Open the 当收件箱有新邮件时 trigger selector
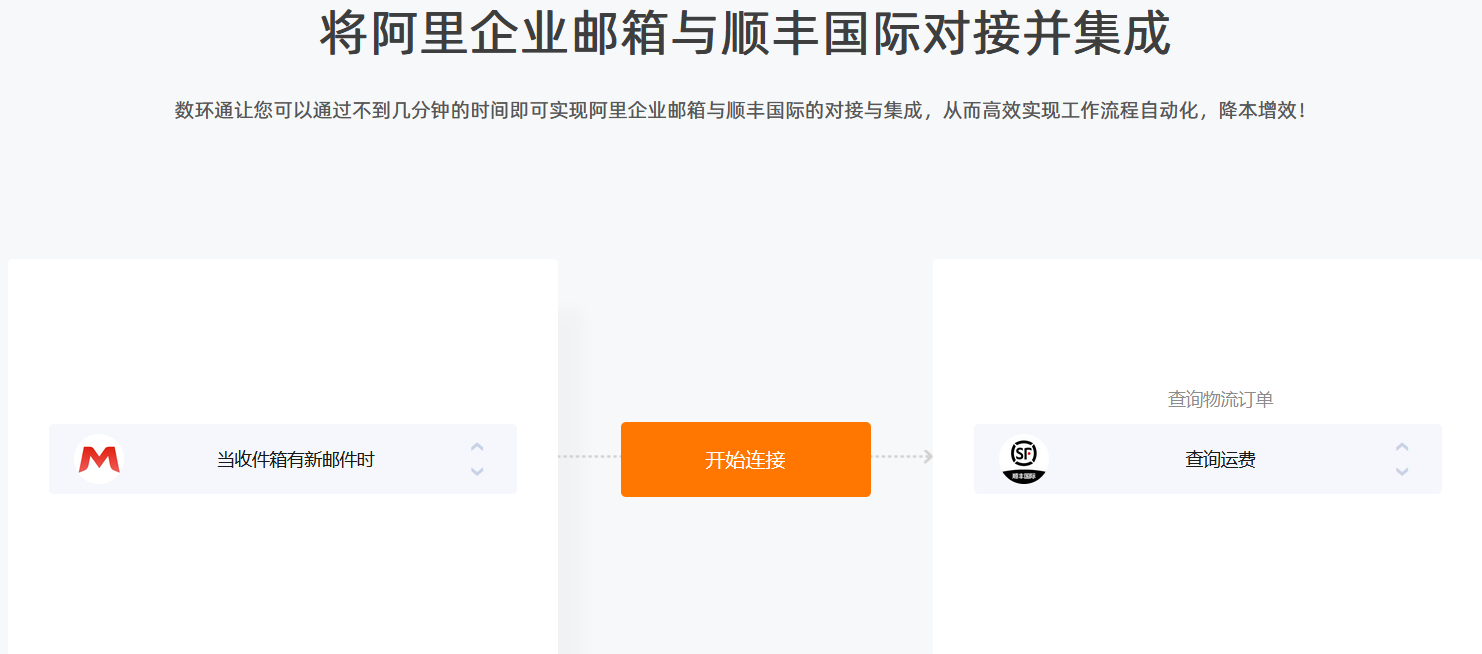Viewport: 1482px width, 654px height. (283, 459)
